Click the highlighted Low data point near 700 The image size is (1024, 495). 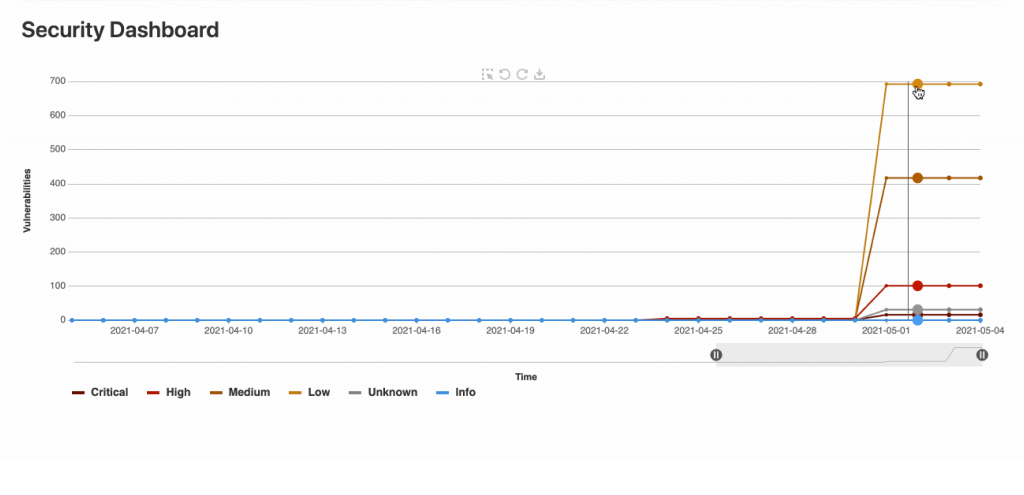[x=918, y=84]
